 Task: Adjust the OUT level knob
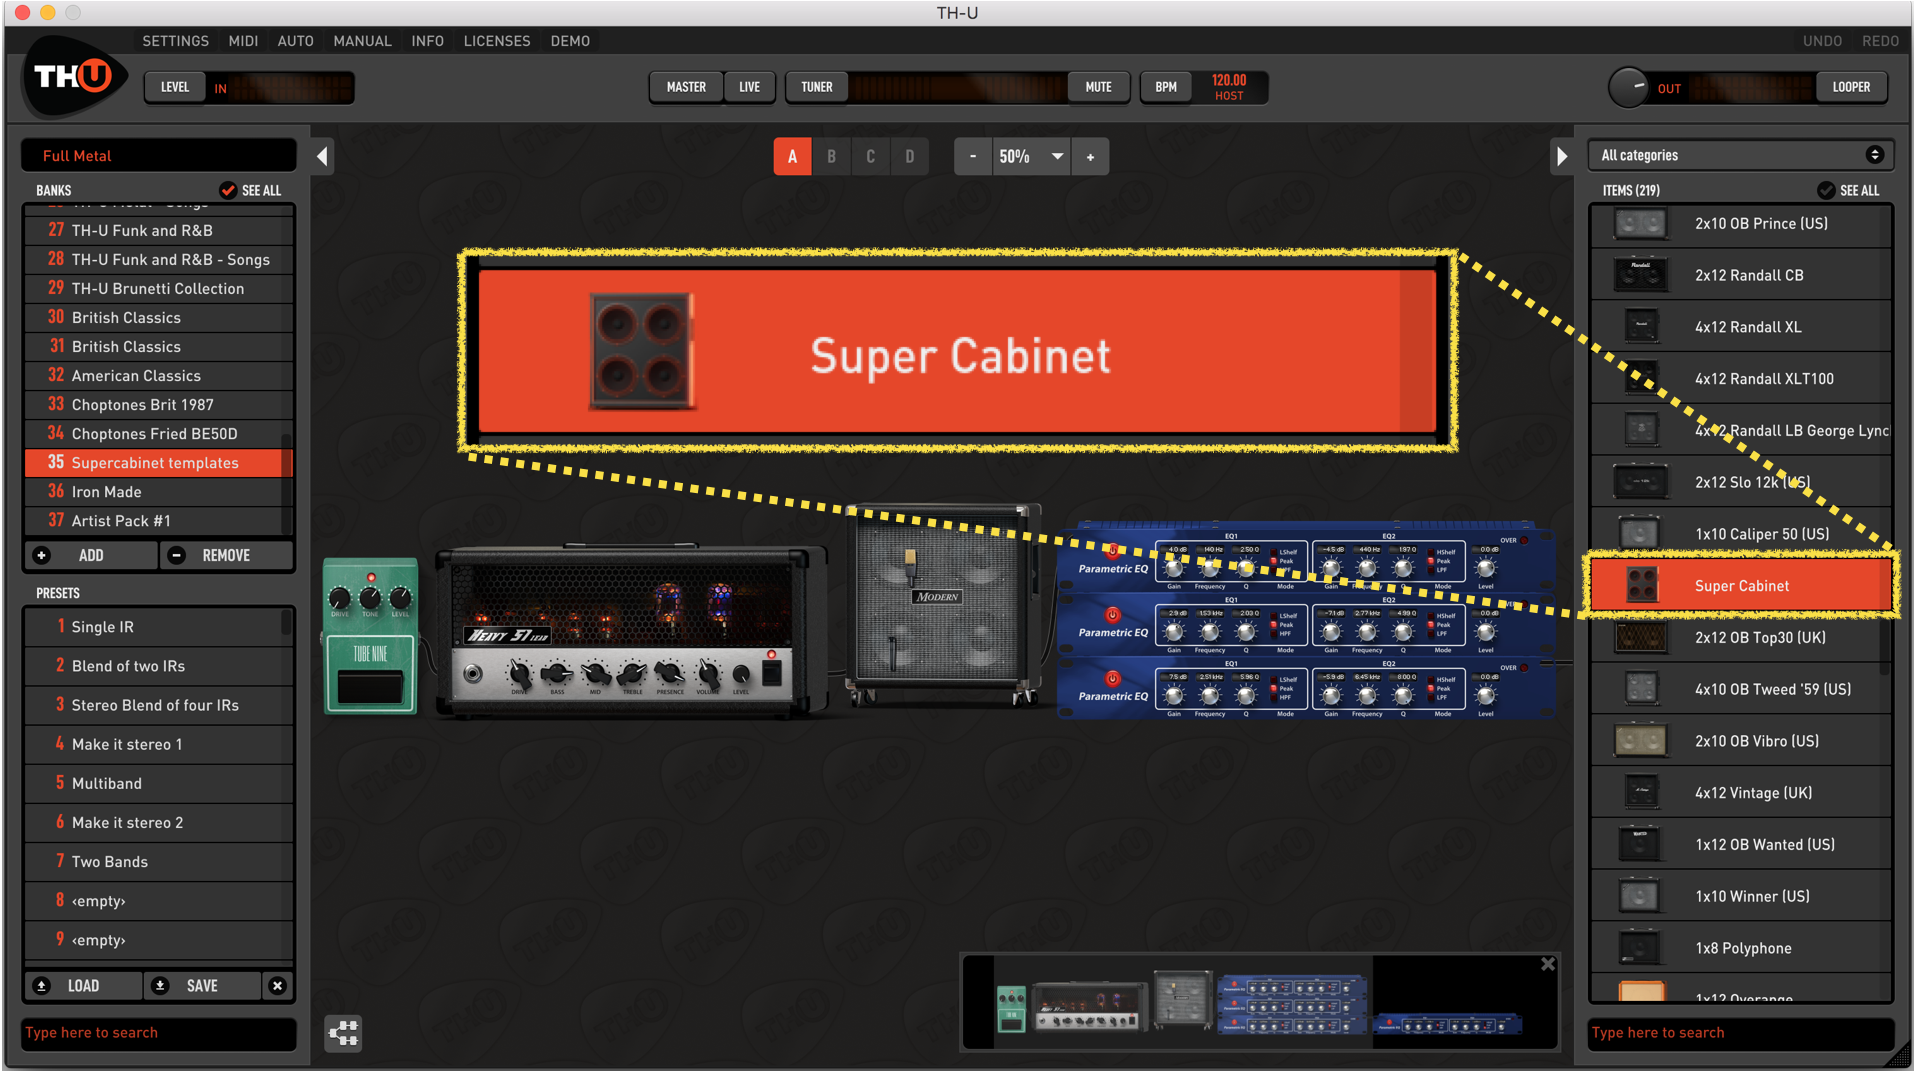1628,87
